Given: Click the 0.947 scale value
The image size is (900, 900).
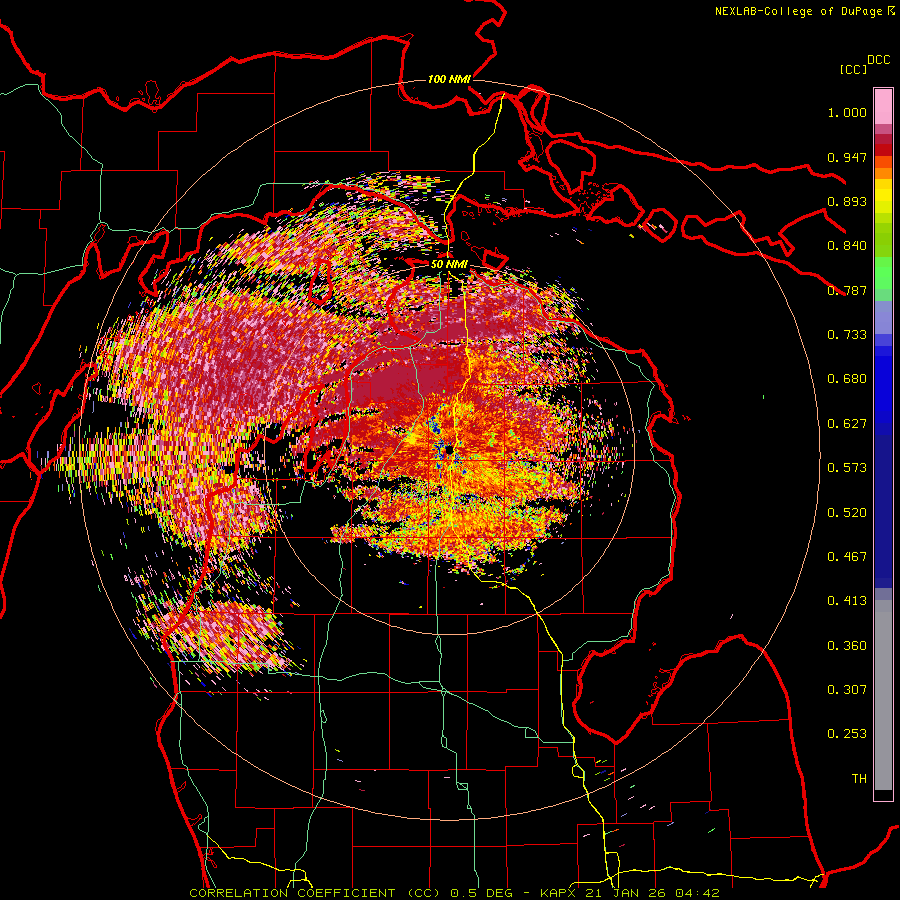Looking at the screenshot, I should pos(847,157).
